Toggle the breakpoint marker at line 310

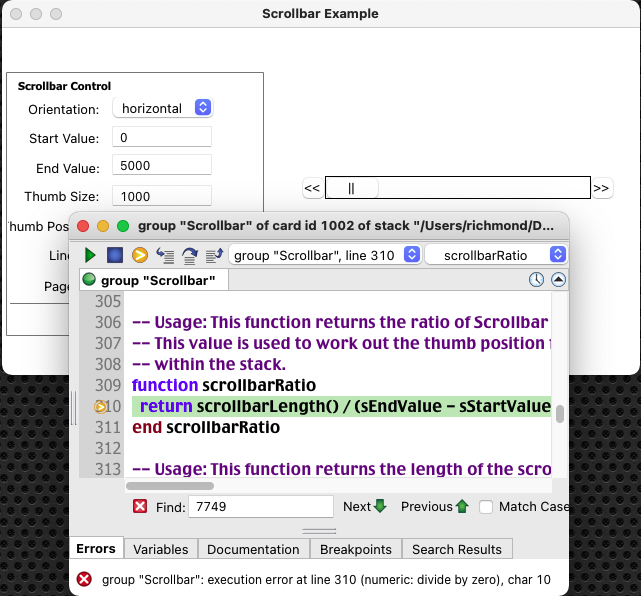pos(101,406)
